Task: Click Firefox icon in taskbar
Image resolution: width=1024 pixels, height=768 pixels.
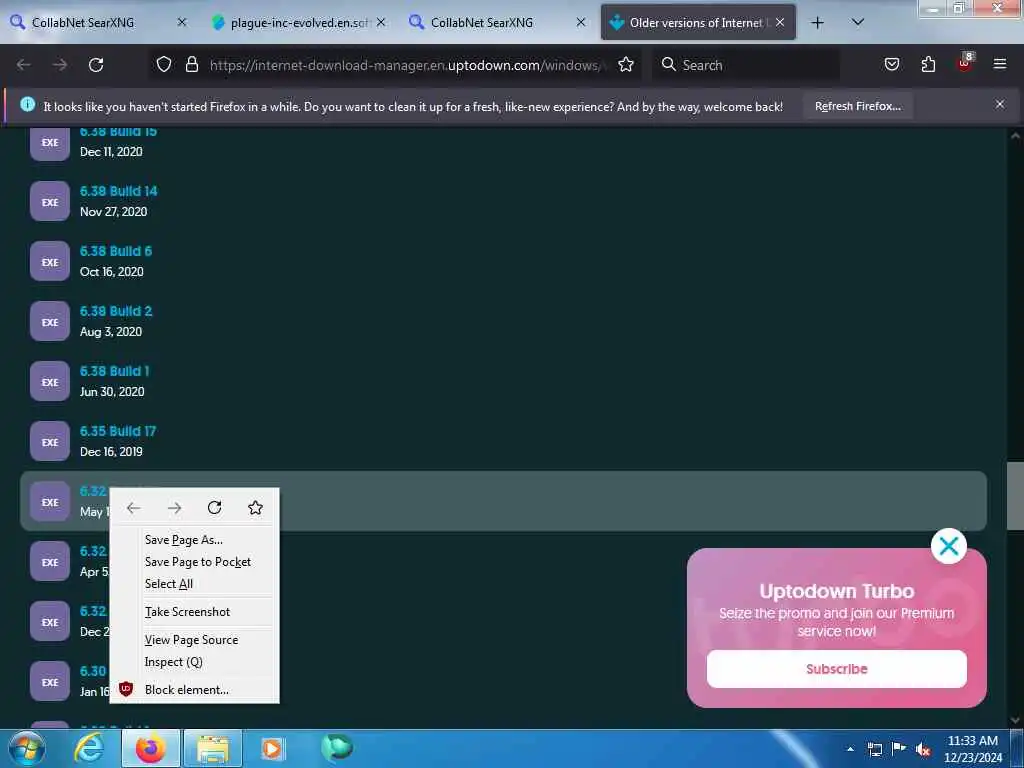Action: [x=150, y=748]
